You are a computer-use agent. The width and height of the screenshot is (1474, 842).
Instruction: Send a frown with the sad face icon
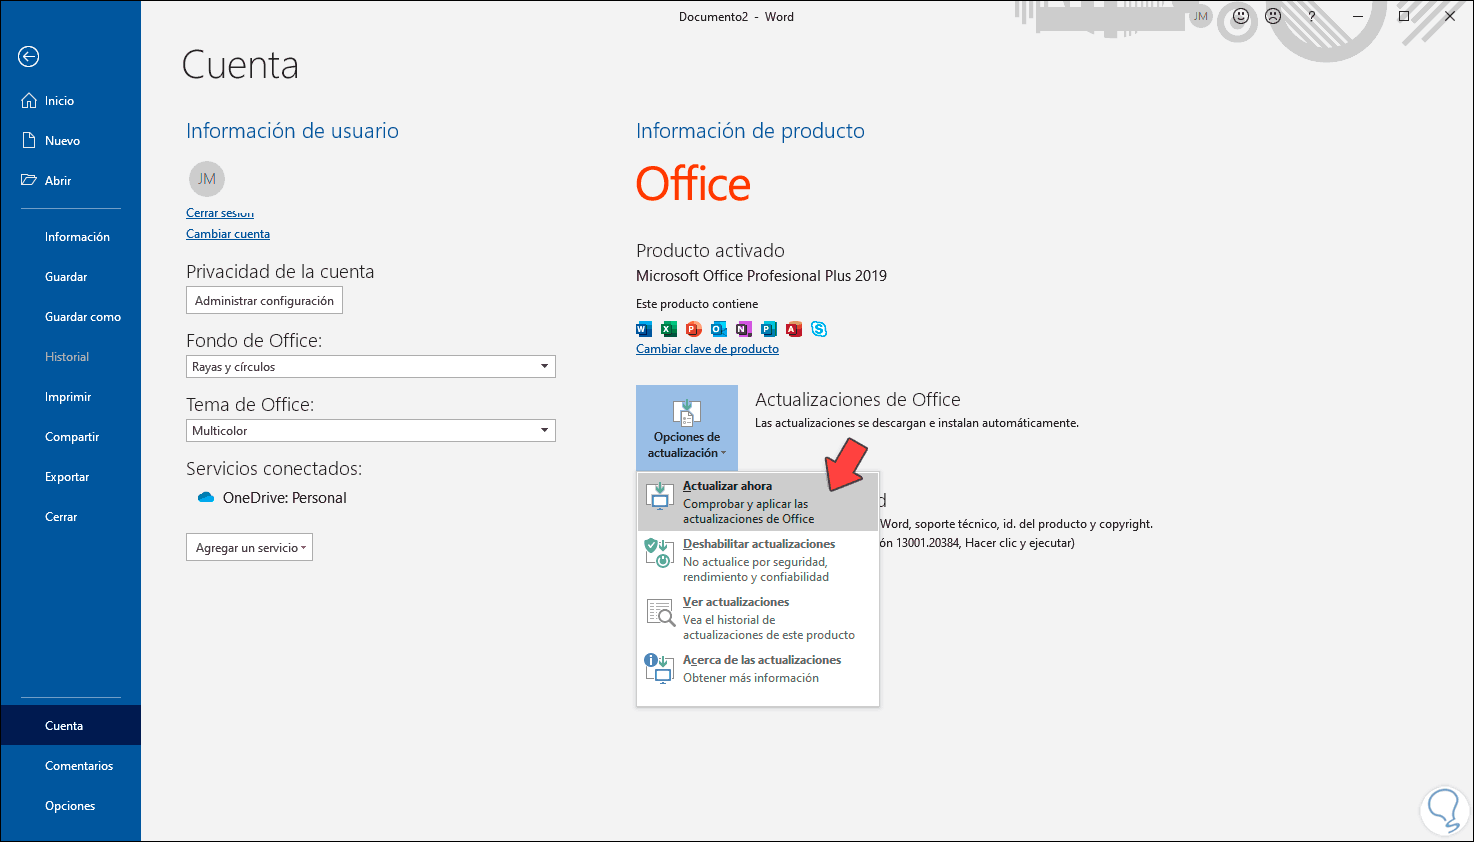click(1273, 16)
